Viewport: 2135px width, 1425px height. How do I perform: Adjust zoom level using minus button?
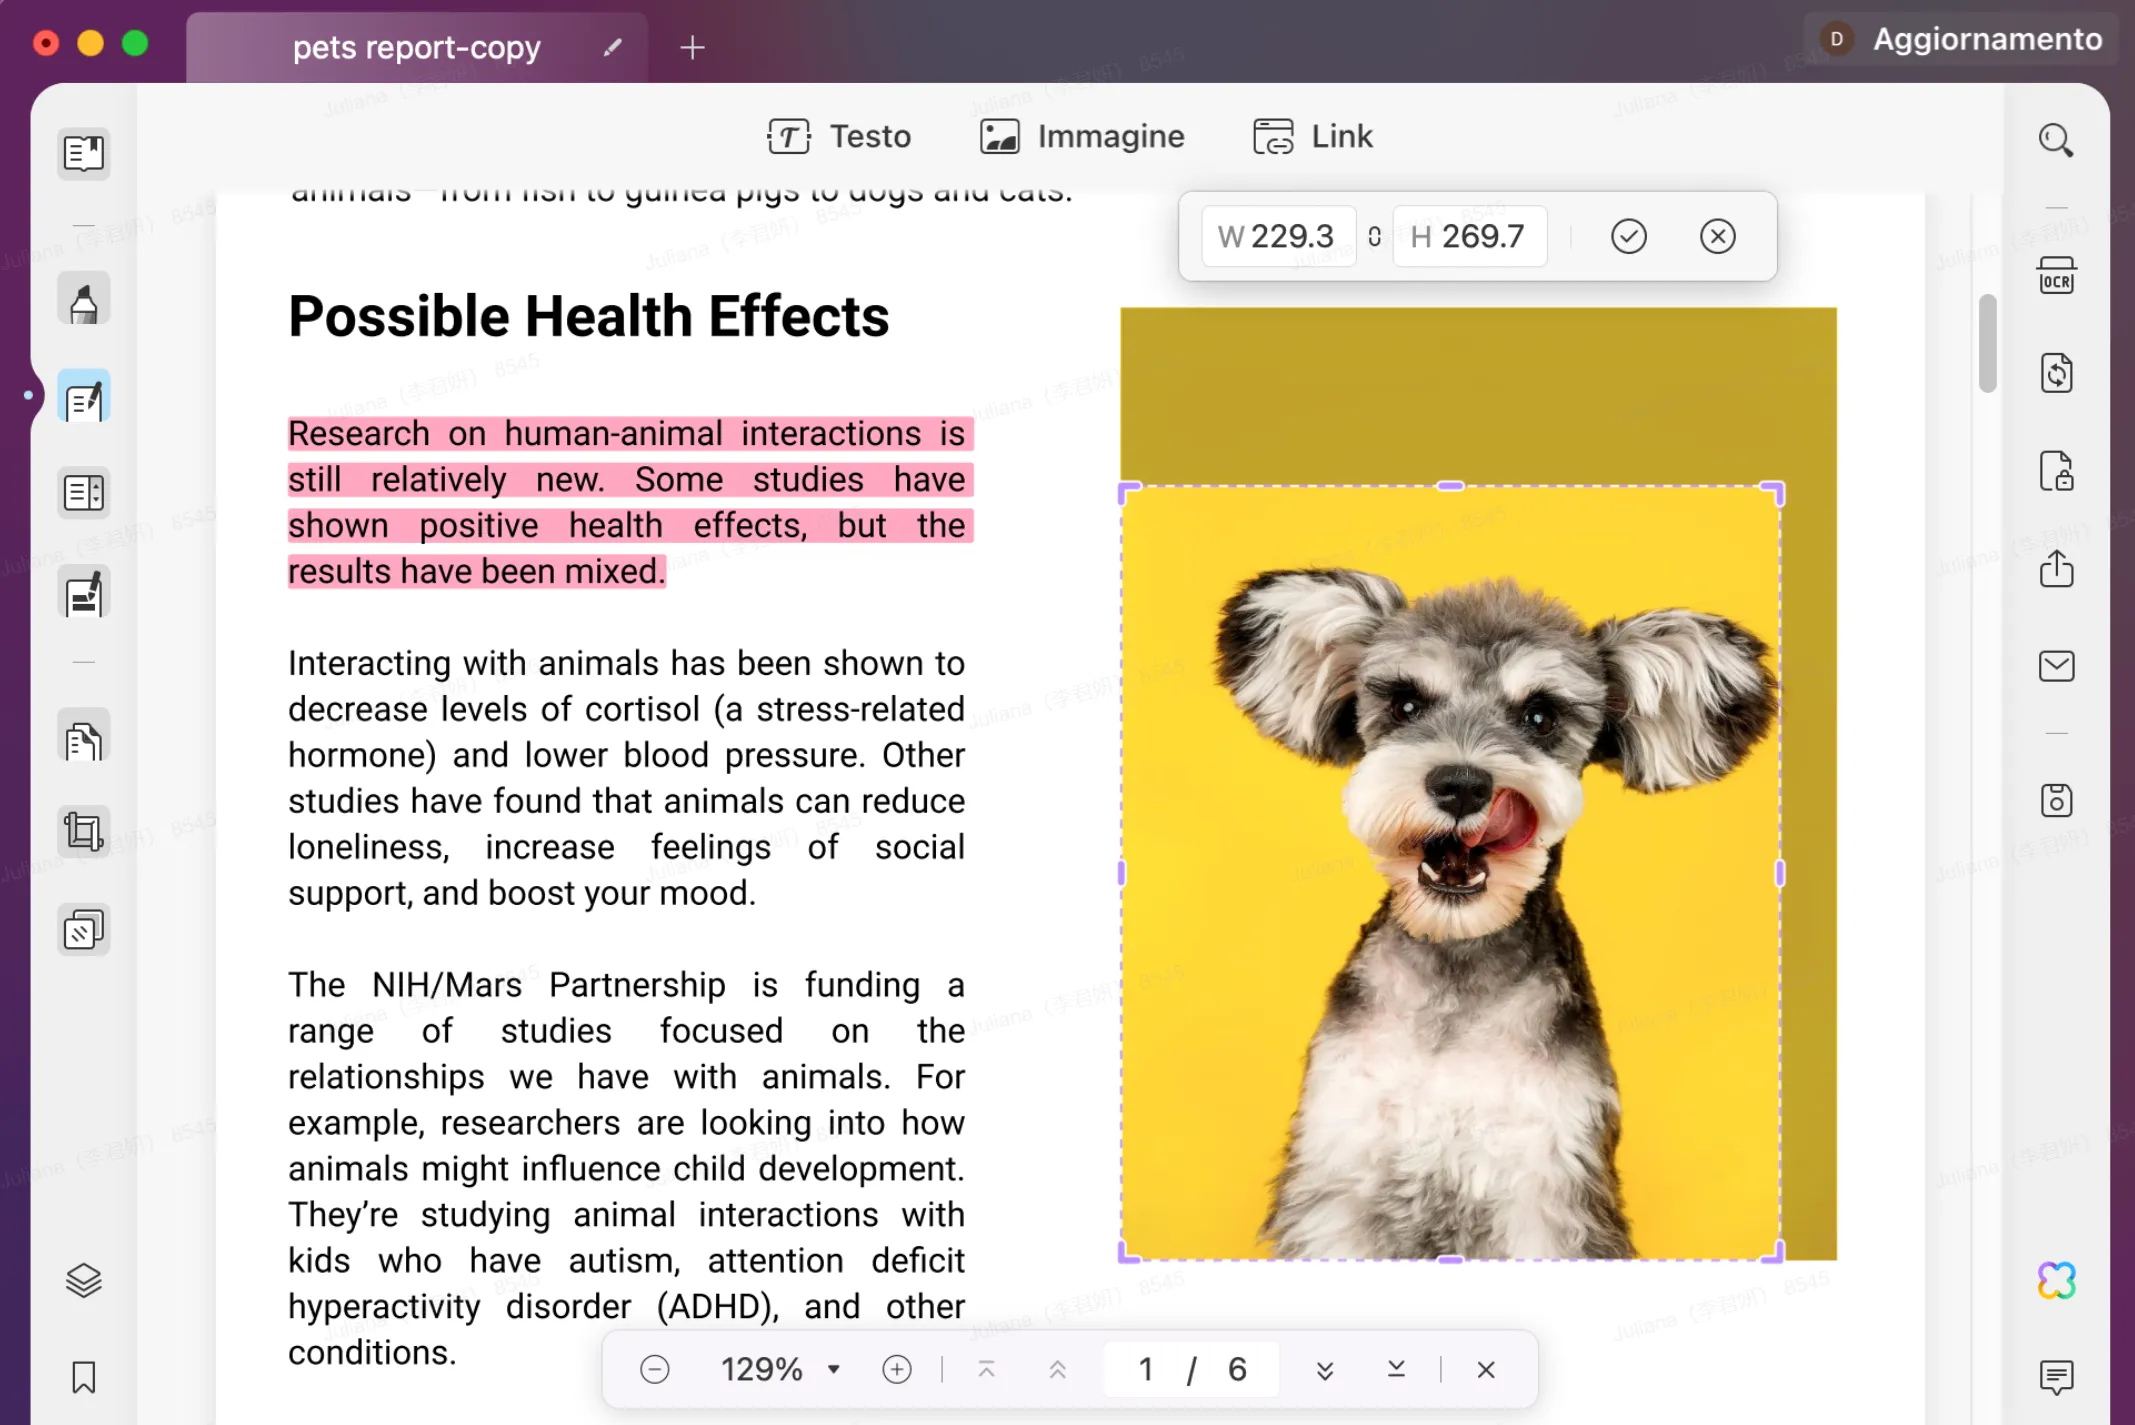[x=655, y=1369]
